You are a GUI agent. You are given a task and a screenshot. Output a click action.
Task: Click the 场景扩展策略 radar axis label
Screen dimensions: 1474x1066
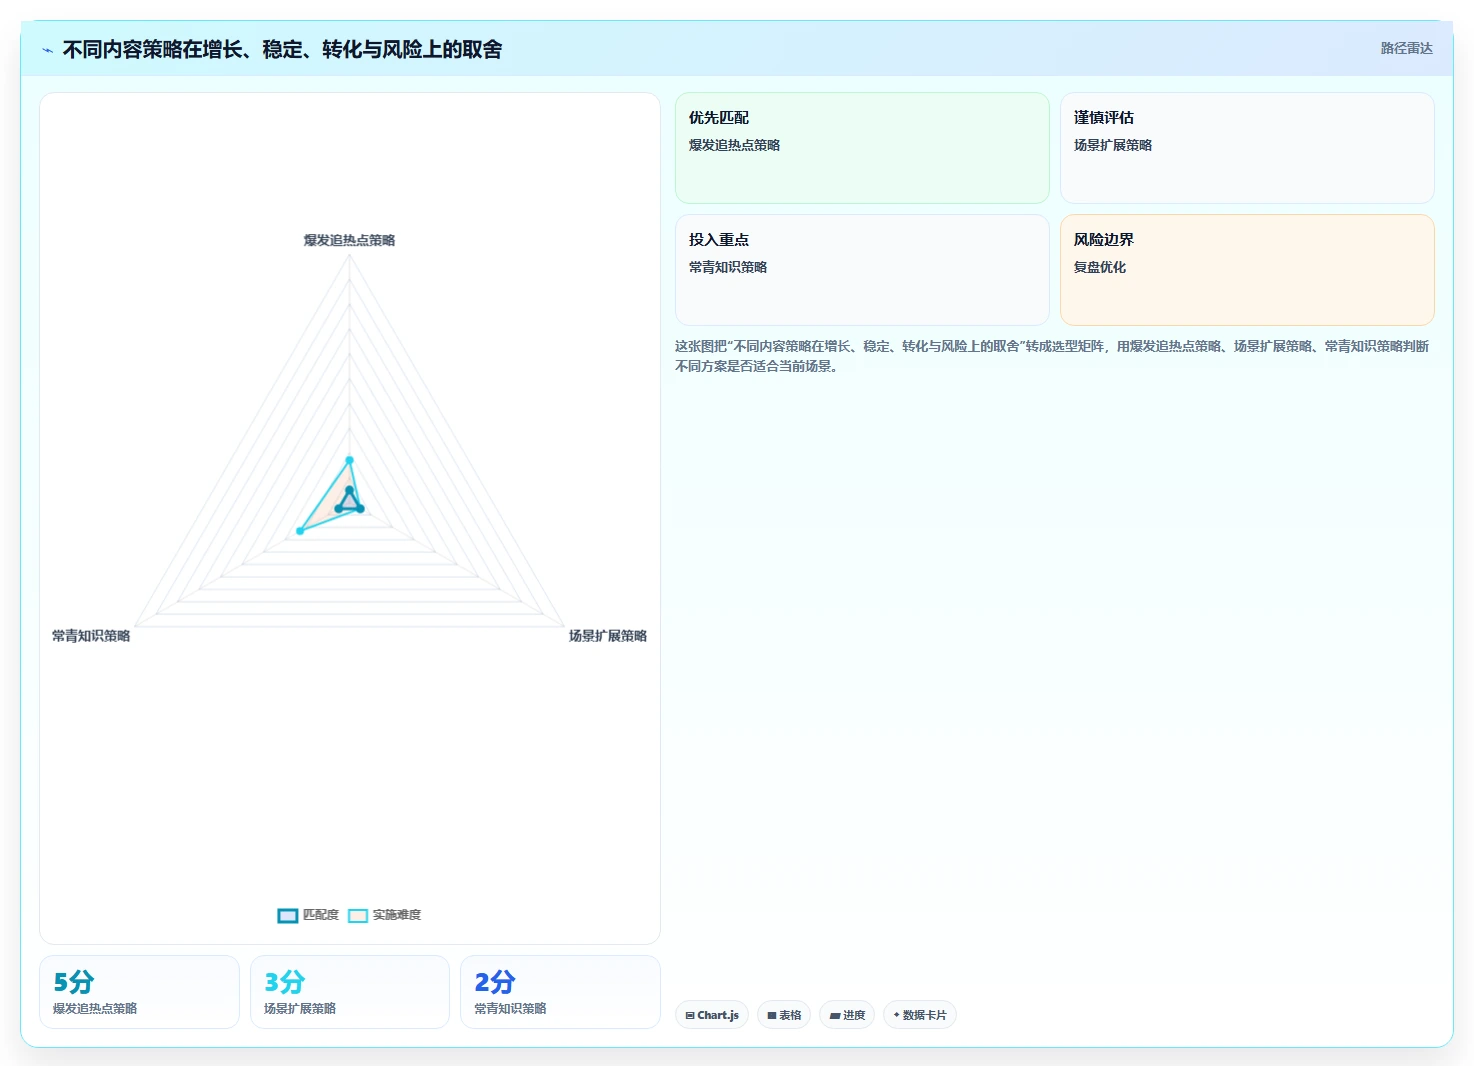pos(608,636)
